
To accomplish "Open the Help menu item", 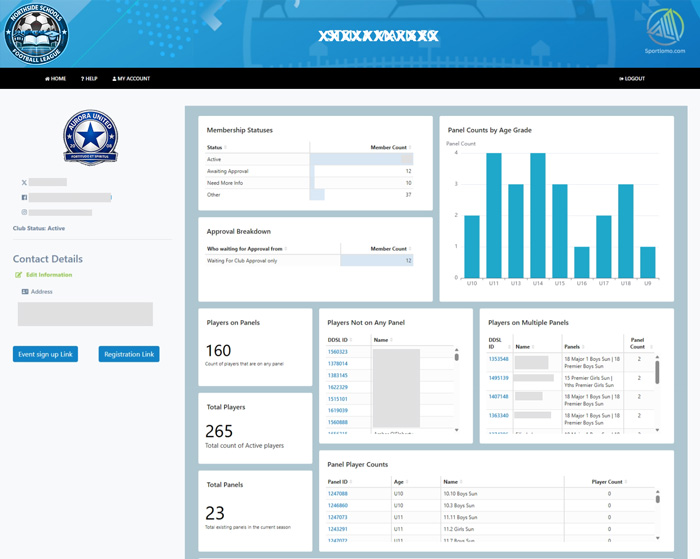I will point(89,78).
